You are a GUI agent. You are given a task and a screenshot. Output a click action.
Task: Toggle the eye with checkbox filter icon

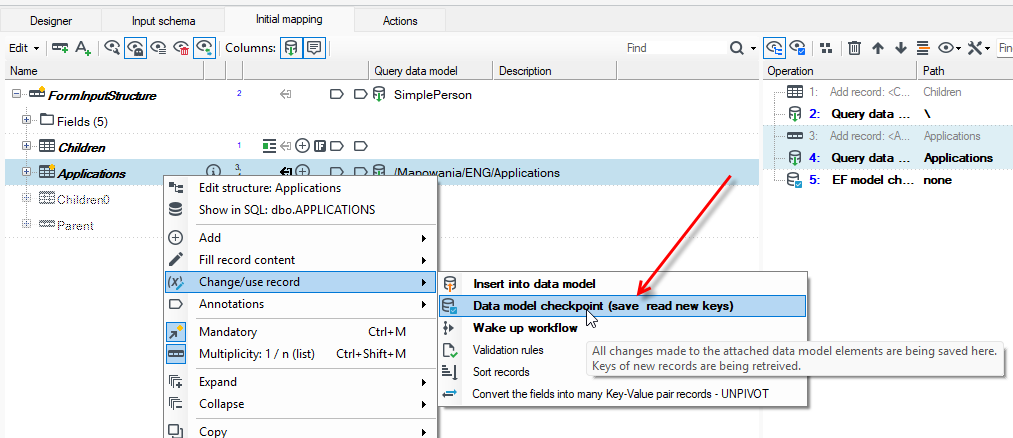(797, 47)
